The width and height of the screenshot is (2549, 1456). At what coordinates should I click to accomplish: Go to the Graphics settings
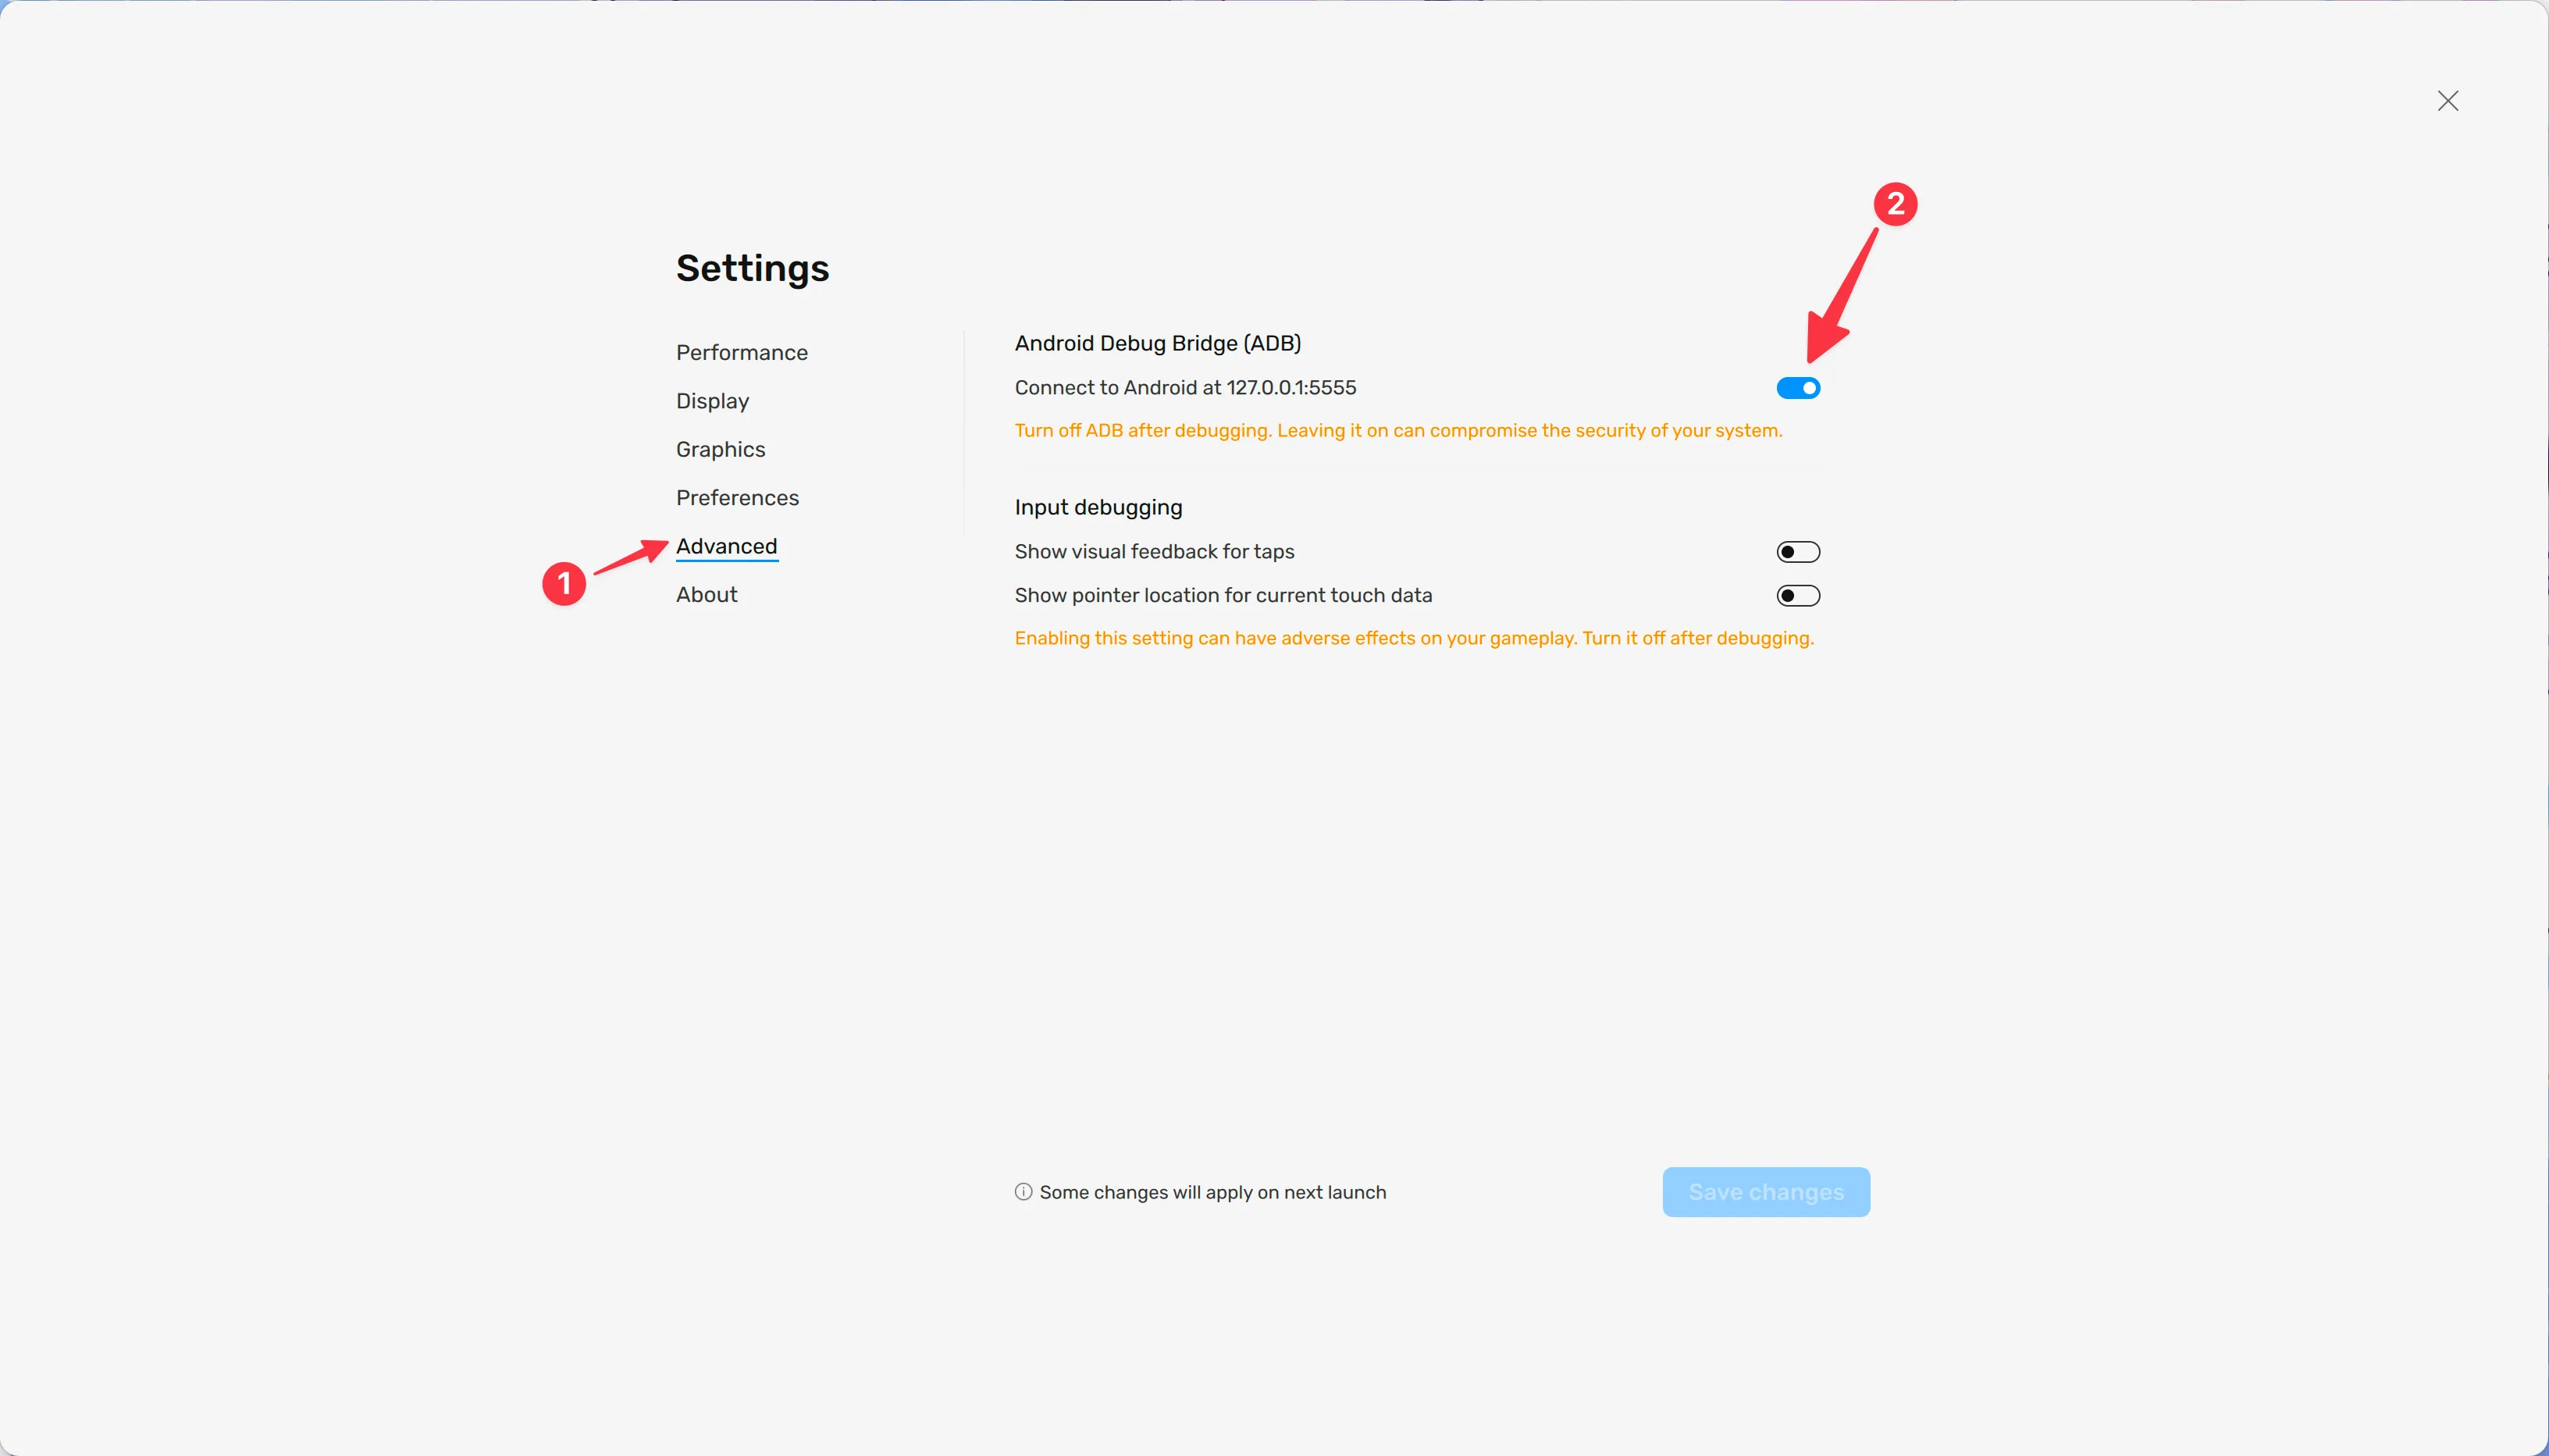pos(720,450)
